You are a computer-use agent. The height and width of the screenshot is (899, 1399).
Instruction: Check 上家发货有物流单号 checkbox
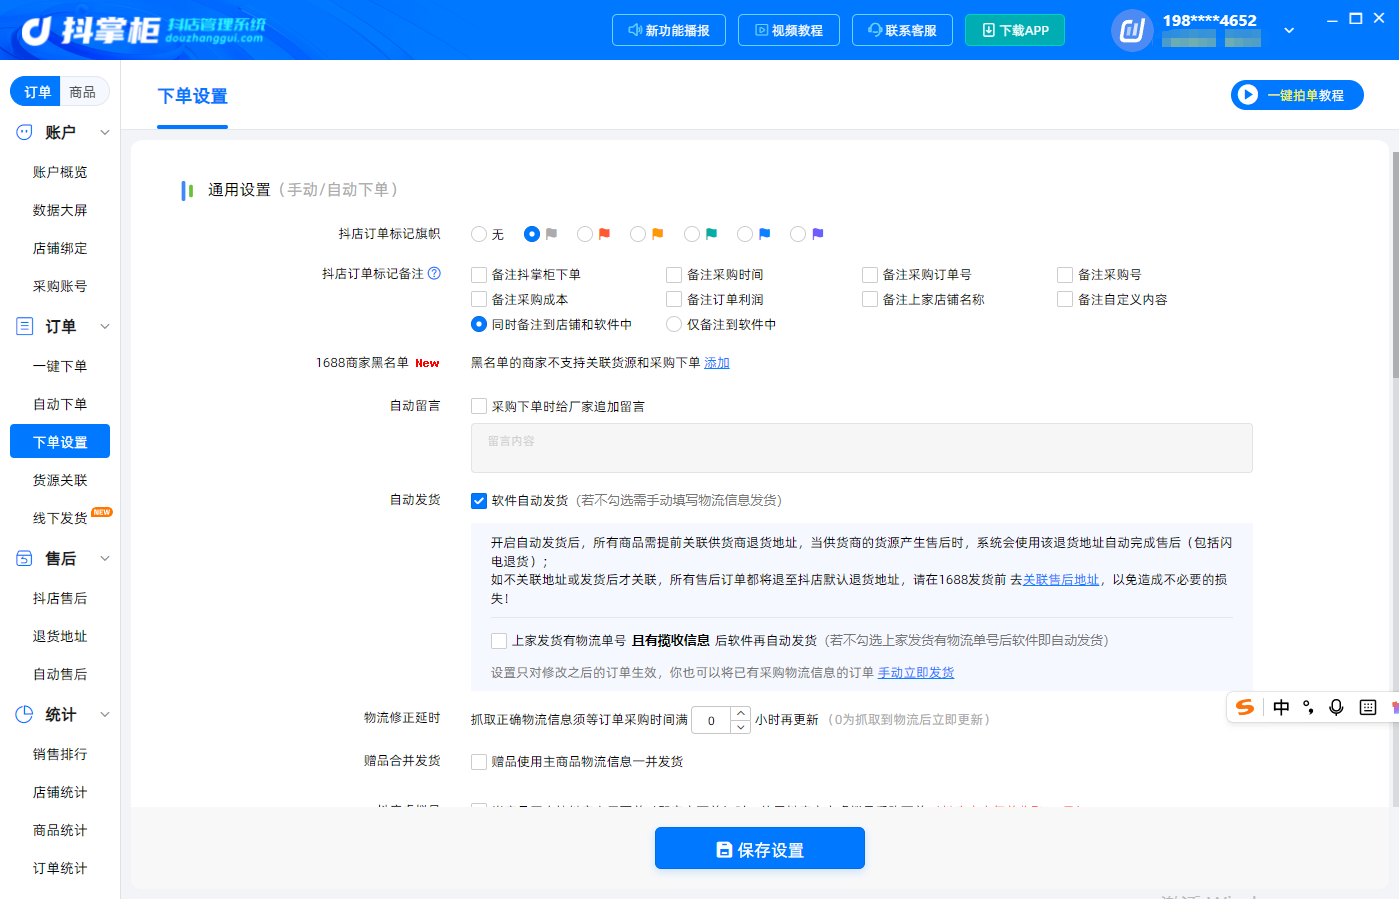[x=499, y=641]
